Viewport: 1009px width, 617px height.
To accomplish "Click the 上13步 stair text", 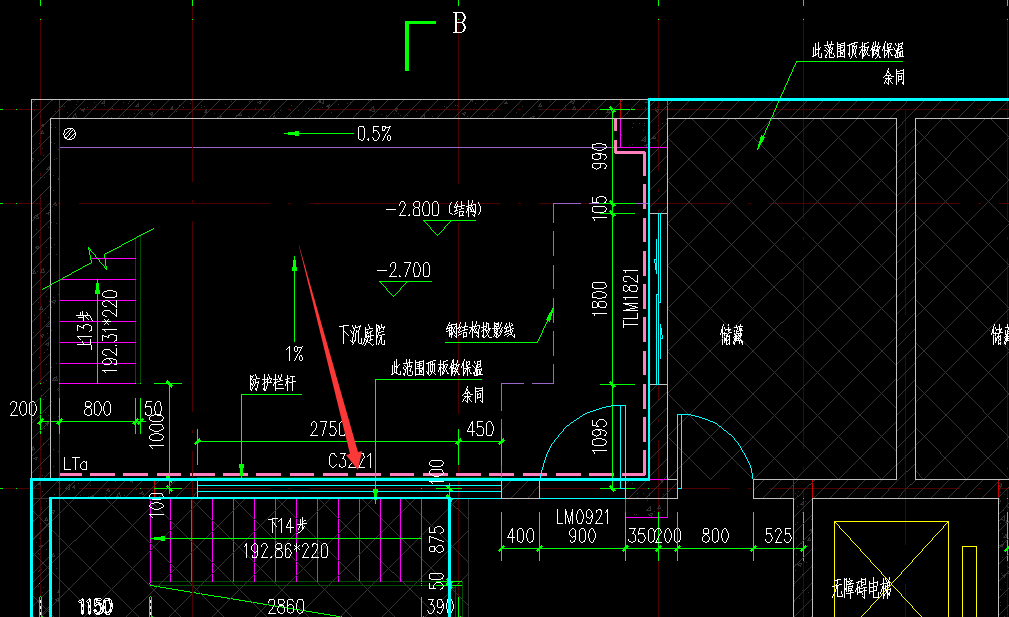I will point(86,329).
